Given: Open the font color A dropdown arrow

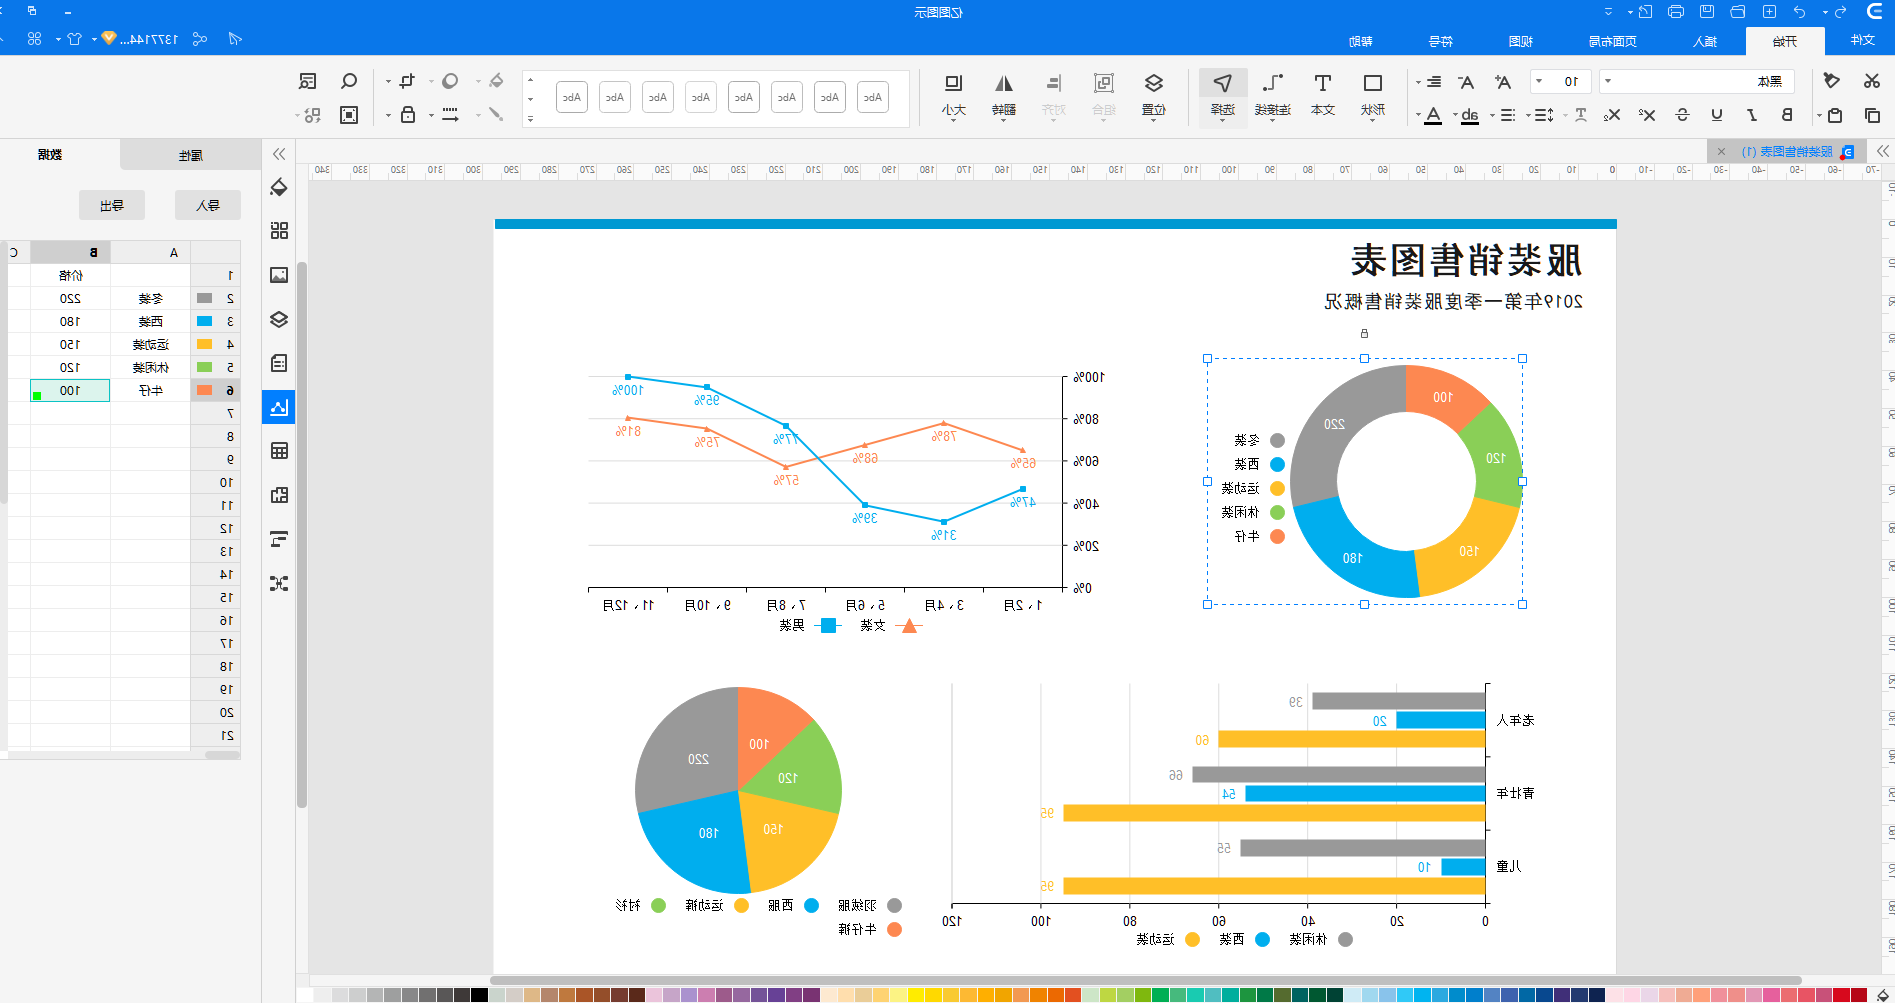Looking at the screenshot, I should pos(1418,116).
